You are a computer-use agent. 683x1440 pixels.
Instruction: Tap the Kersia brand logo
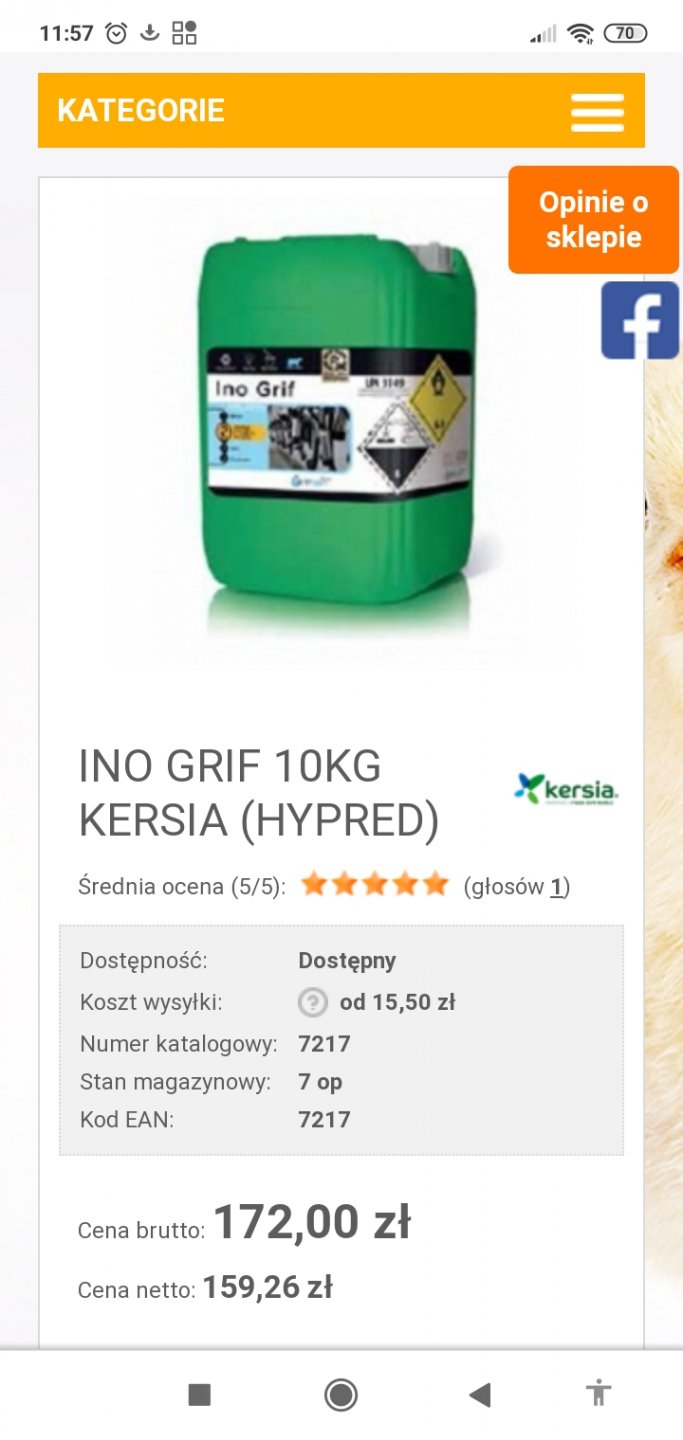(566, 790)
